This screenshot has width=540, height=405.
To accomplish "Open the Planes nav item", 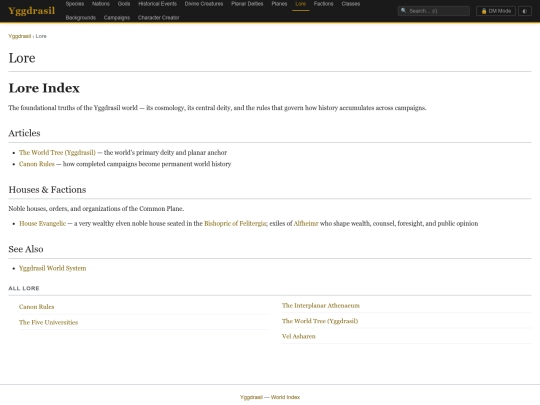I will coord(279,4).
